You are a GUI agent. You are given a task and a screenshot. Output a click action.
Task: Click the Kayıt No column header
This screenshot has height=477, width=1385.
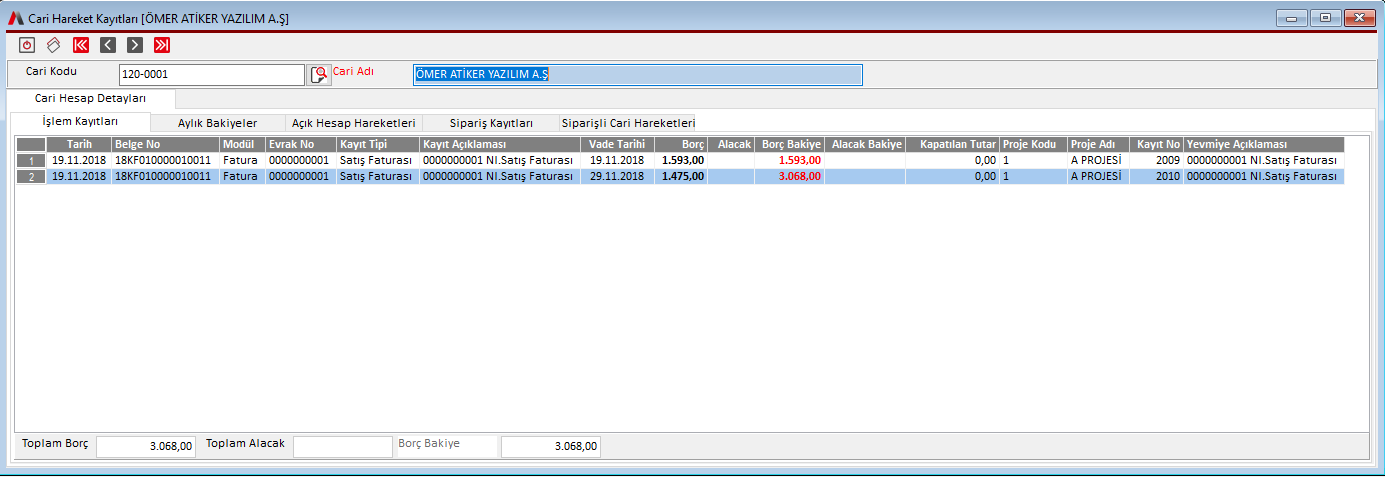click(1157, 145)
